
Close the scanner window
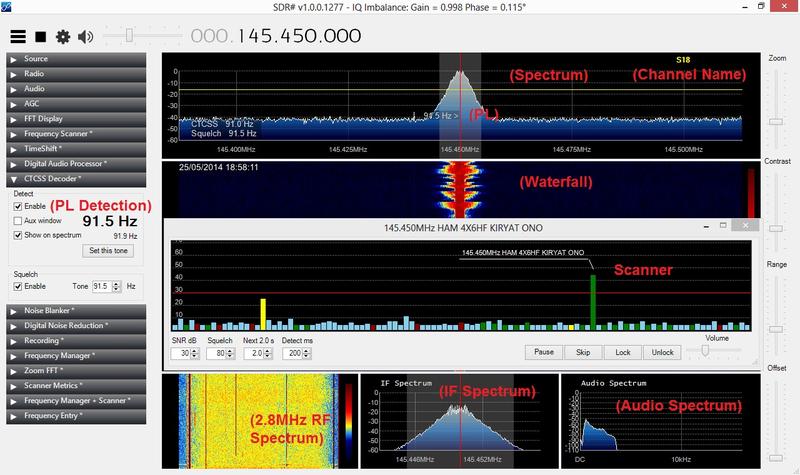click(x=745, y=225)
